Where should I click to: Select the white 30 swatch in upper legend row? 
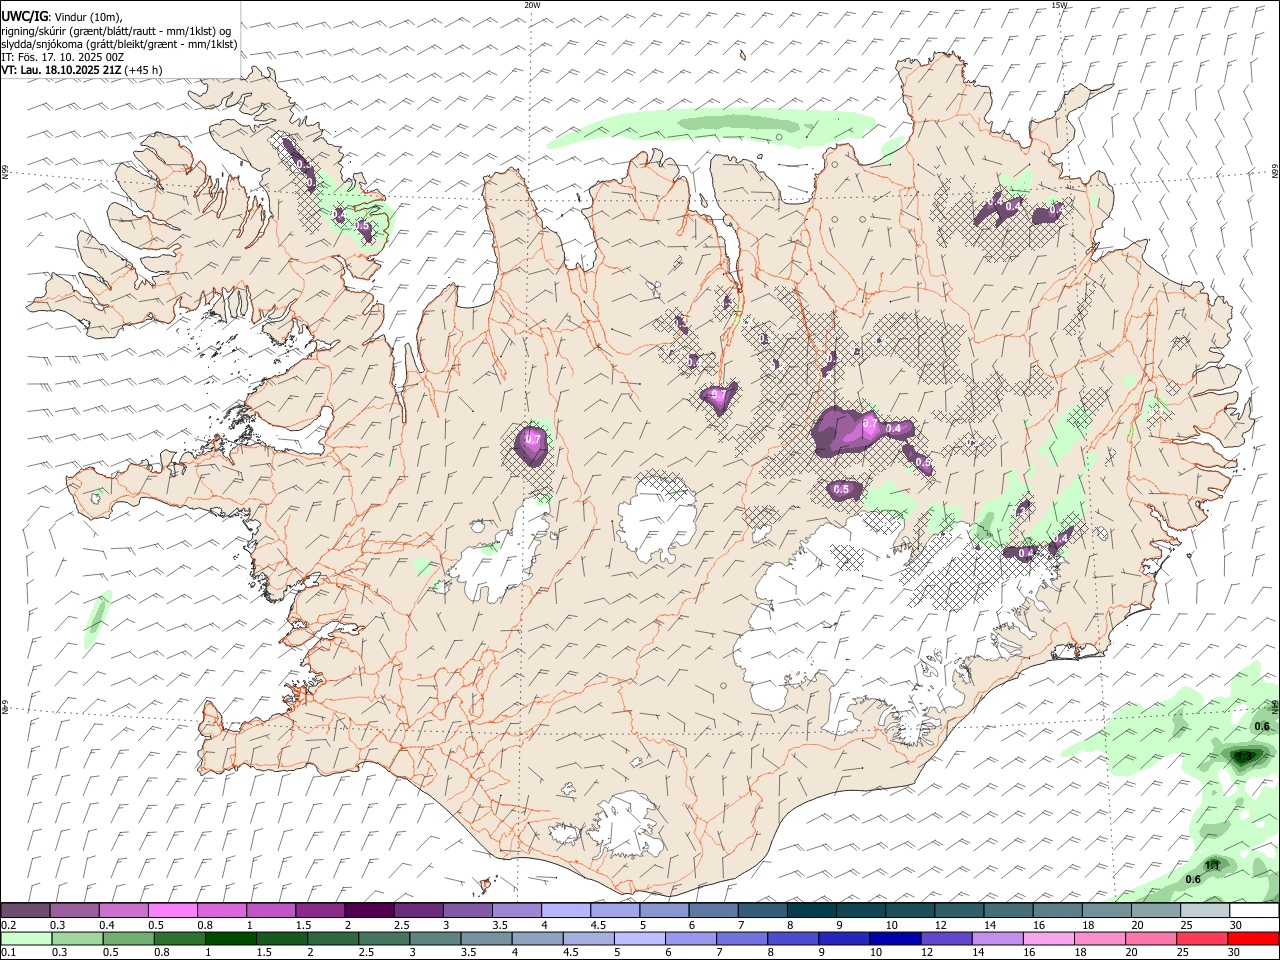tap(1254, 911)
